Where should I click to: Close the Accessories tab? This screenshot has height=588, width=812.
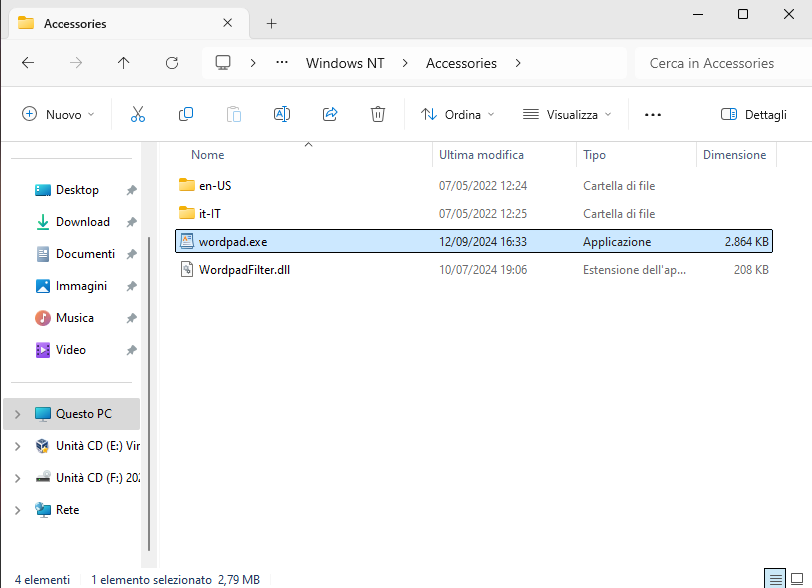click(x=227, y=23)
